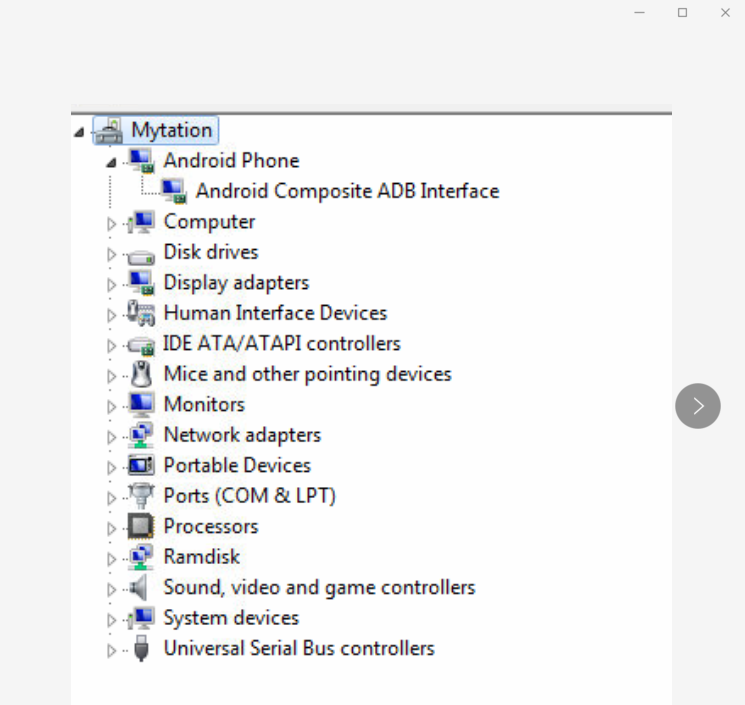This screenshot has height=705, width=745.
Task: Click the Disk drives icon
Action: 141,254
